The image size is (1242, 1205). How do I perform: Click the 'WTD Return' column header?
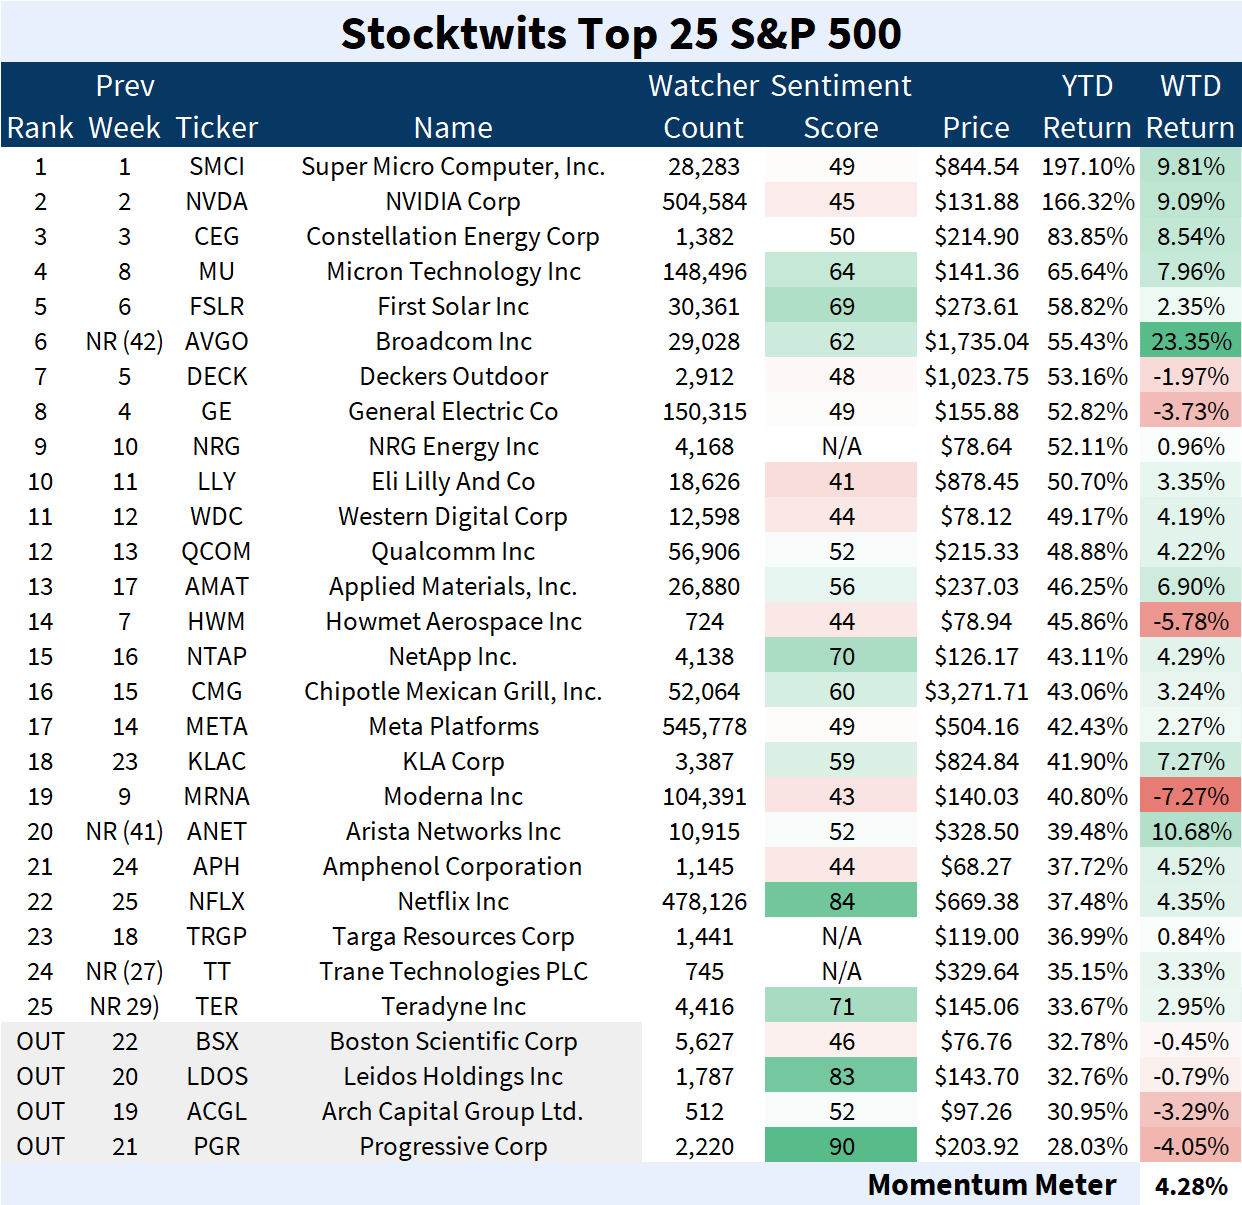(x=1190, y=106)
